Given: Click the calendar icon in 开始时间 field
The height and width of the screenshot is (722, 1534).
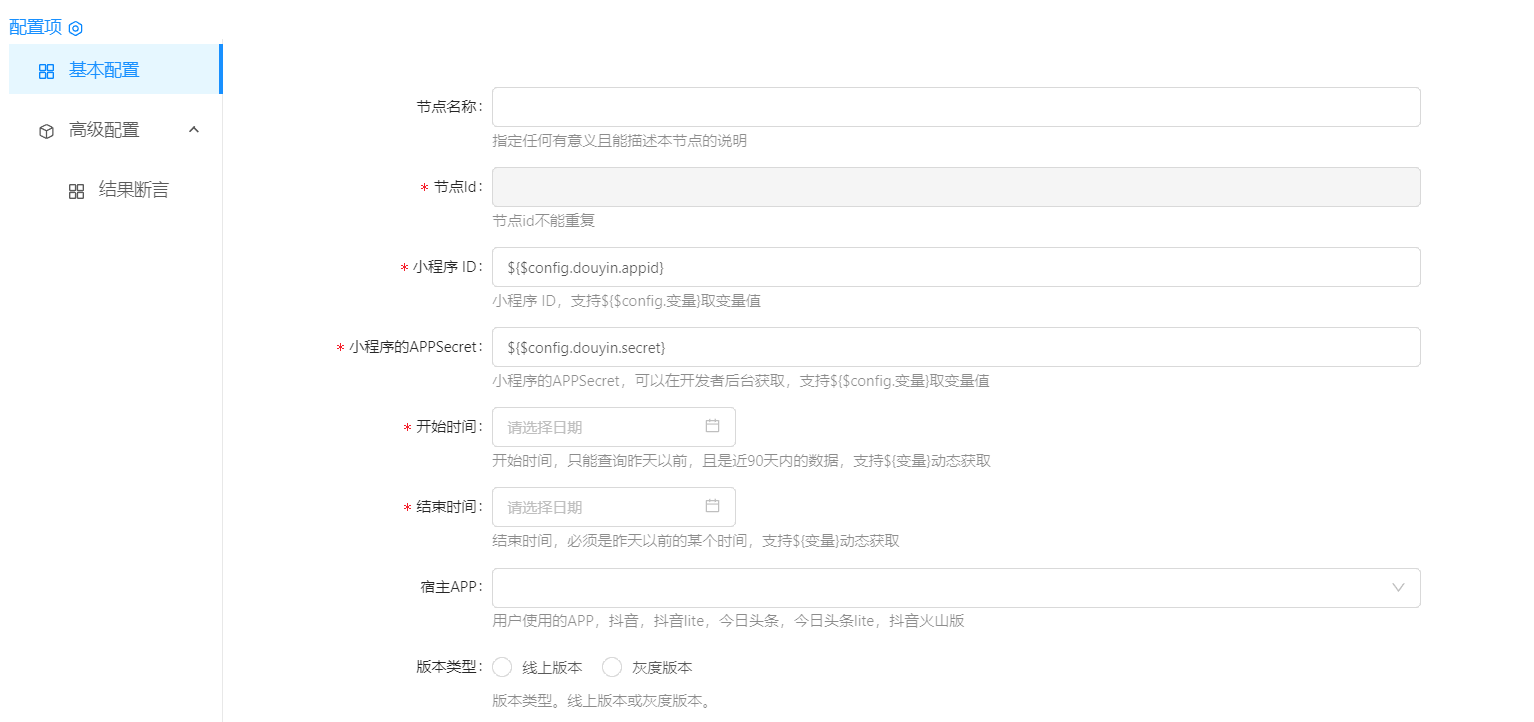Looking at the screenshot, I should pos(712,426).
